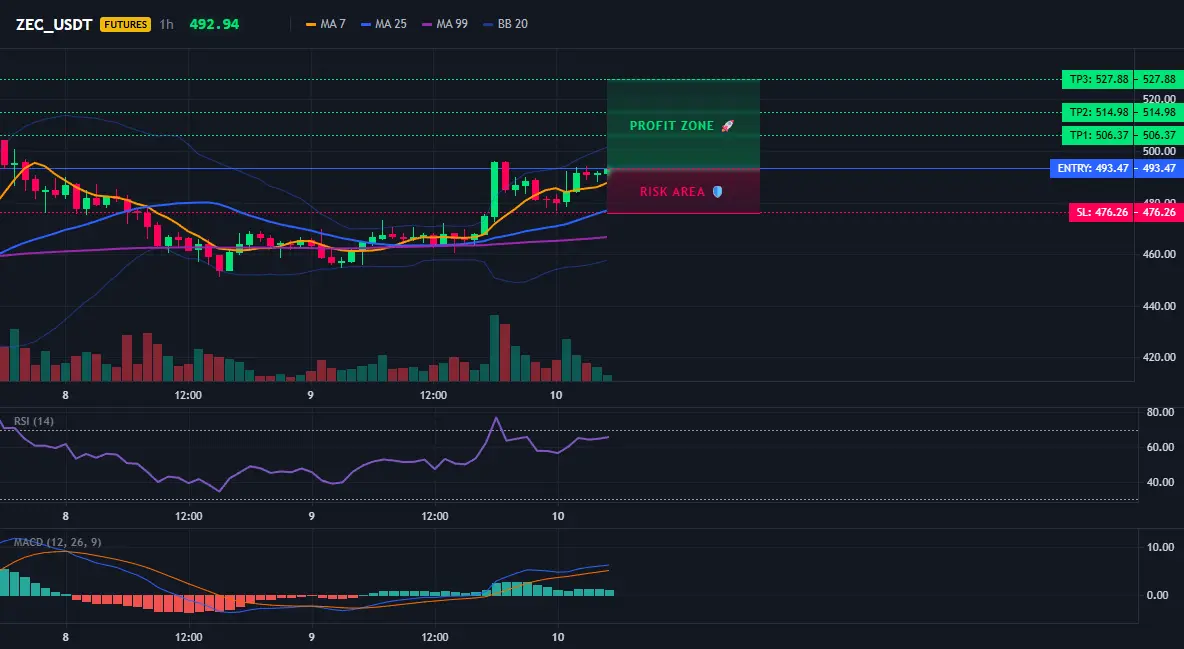Click date label 9 on main chart axis

[x=310, y=395]
